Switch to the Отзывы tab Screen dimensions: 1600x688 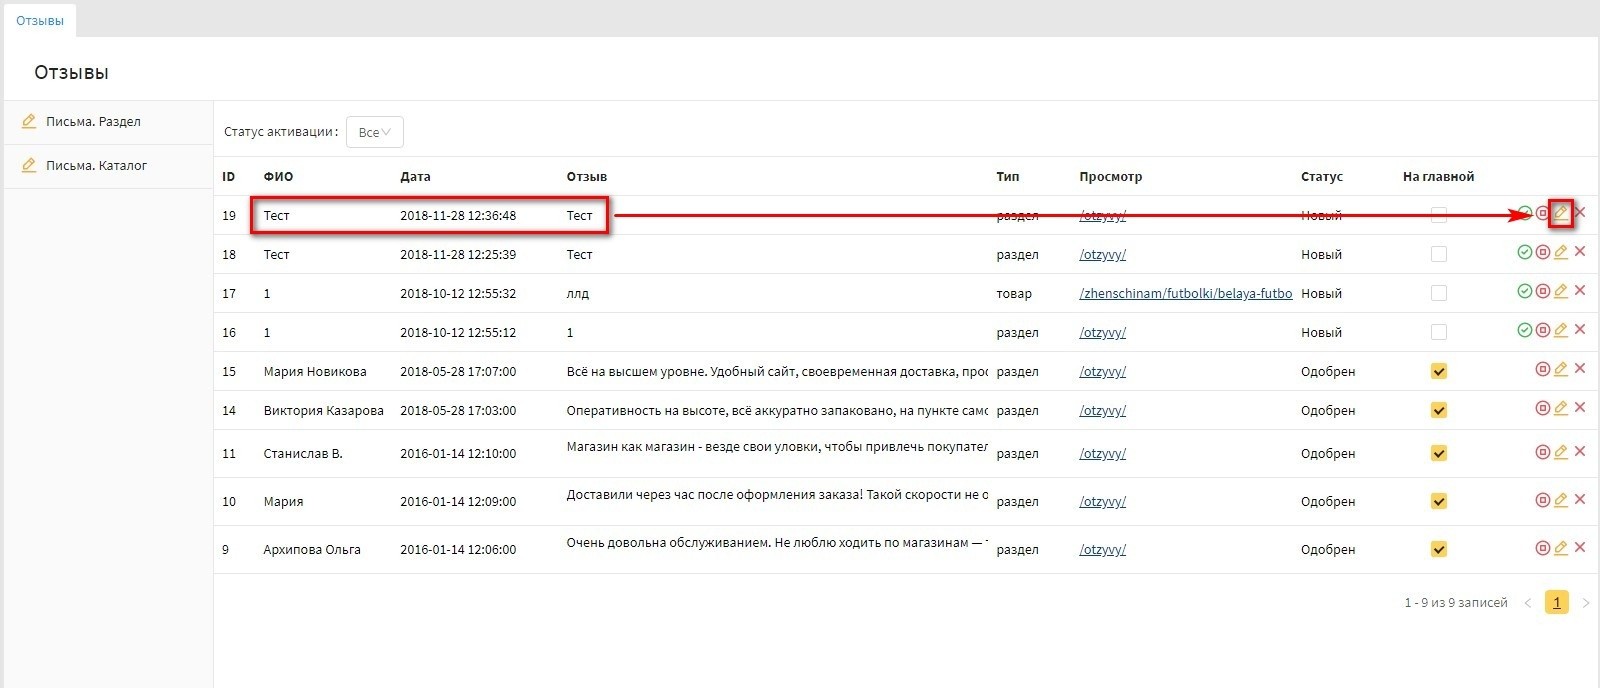(x=40, y=21)
